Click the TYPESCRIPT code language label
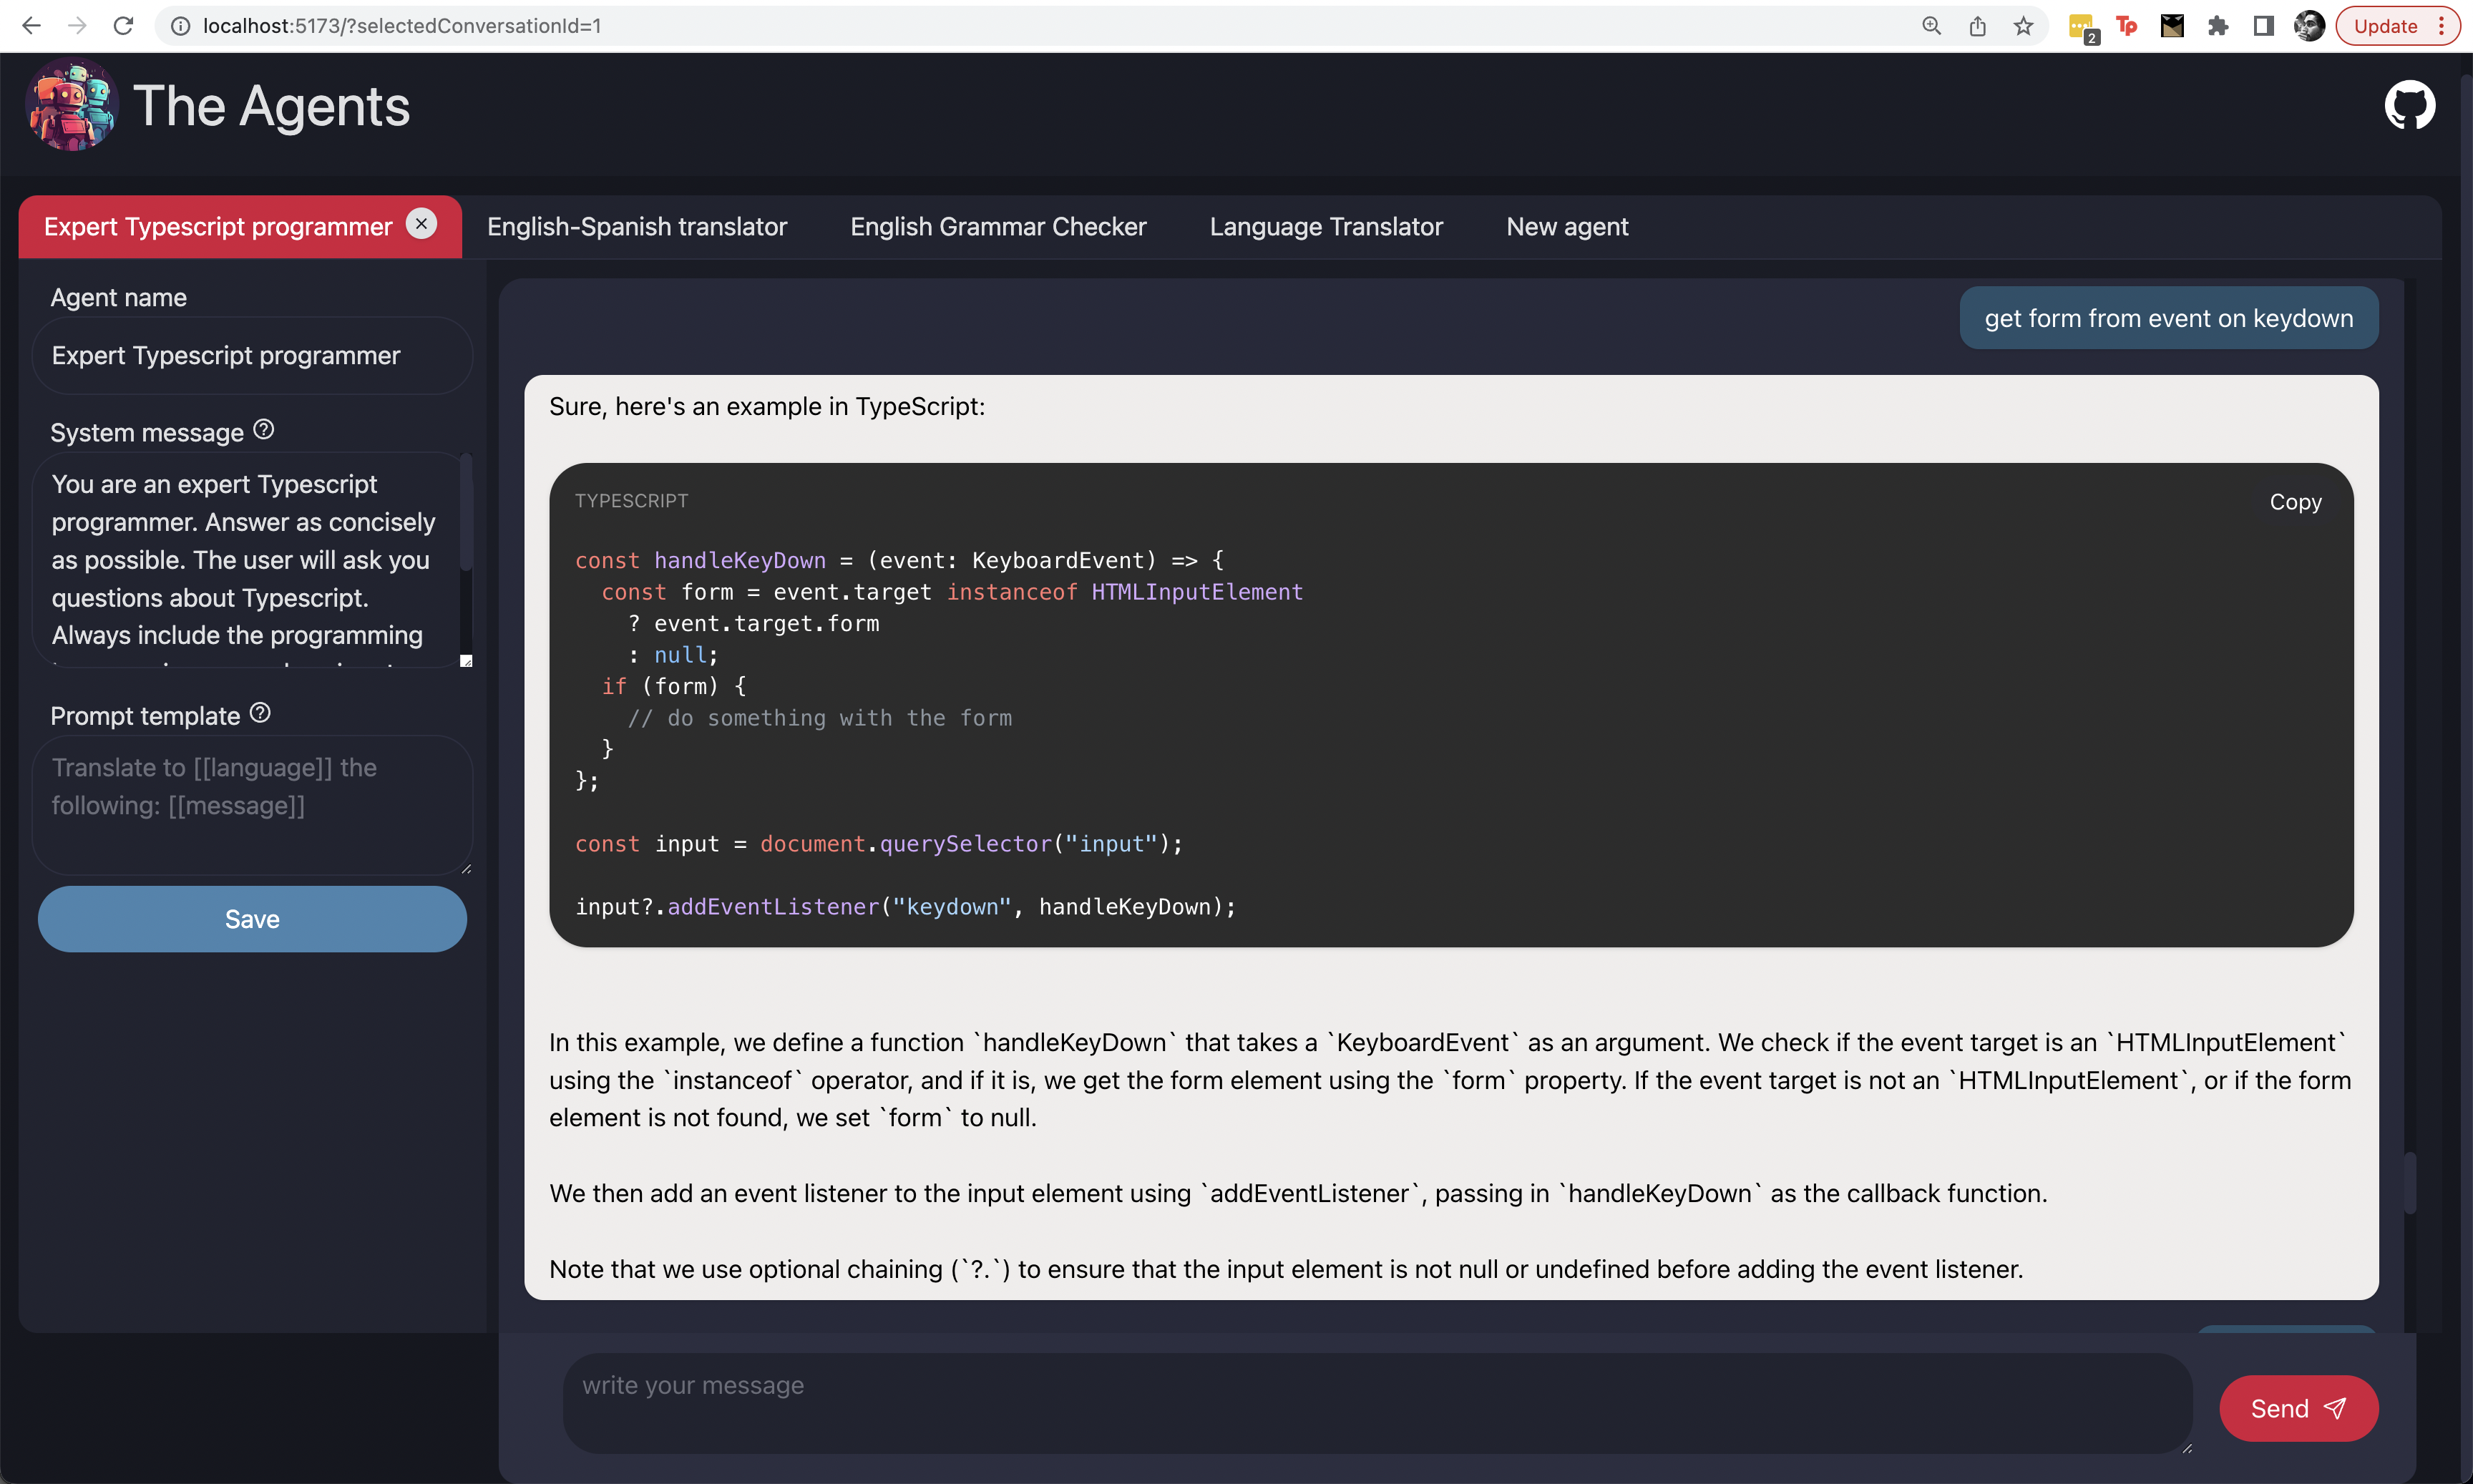2473x1484 pixels. click(631, 500)
